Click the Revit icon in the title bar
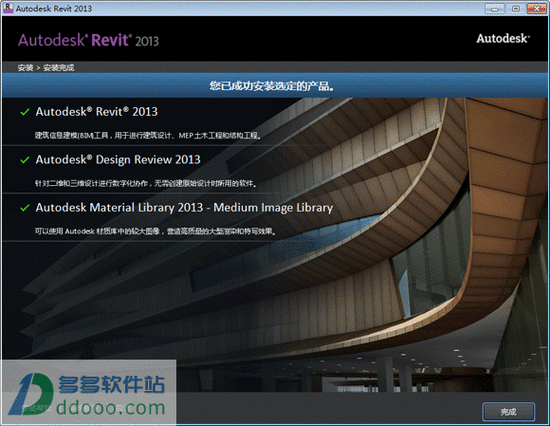550x426 pixels. 8,8
